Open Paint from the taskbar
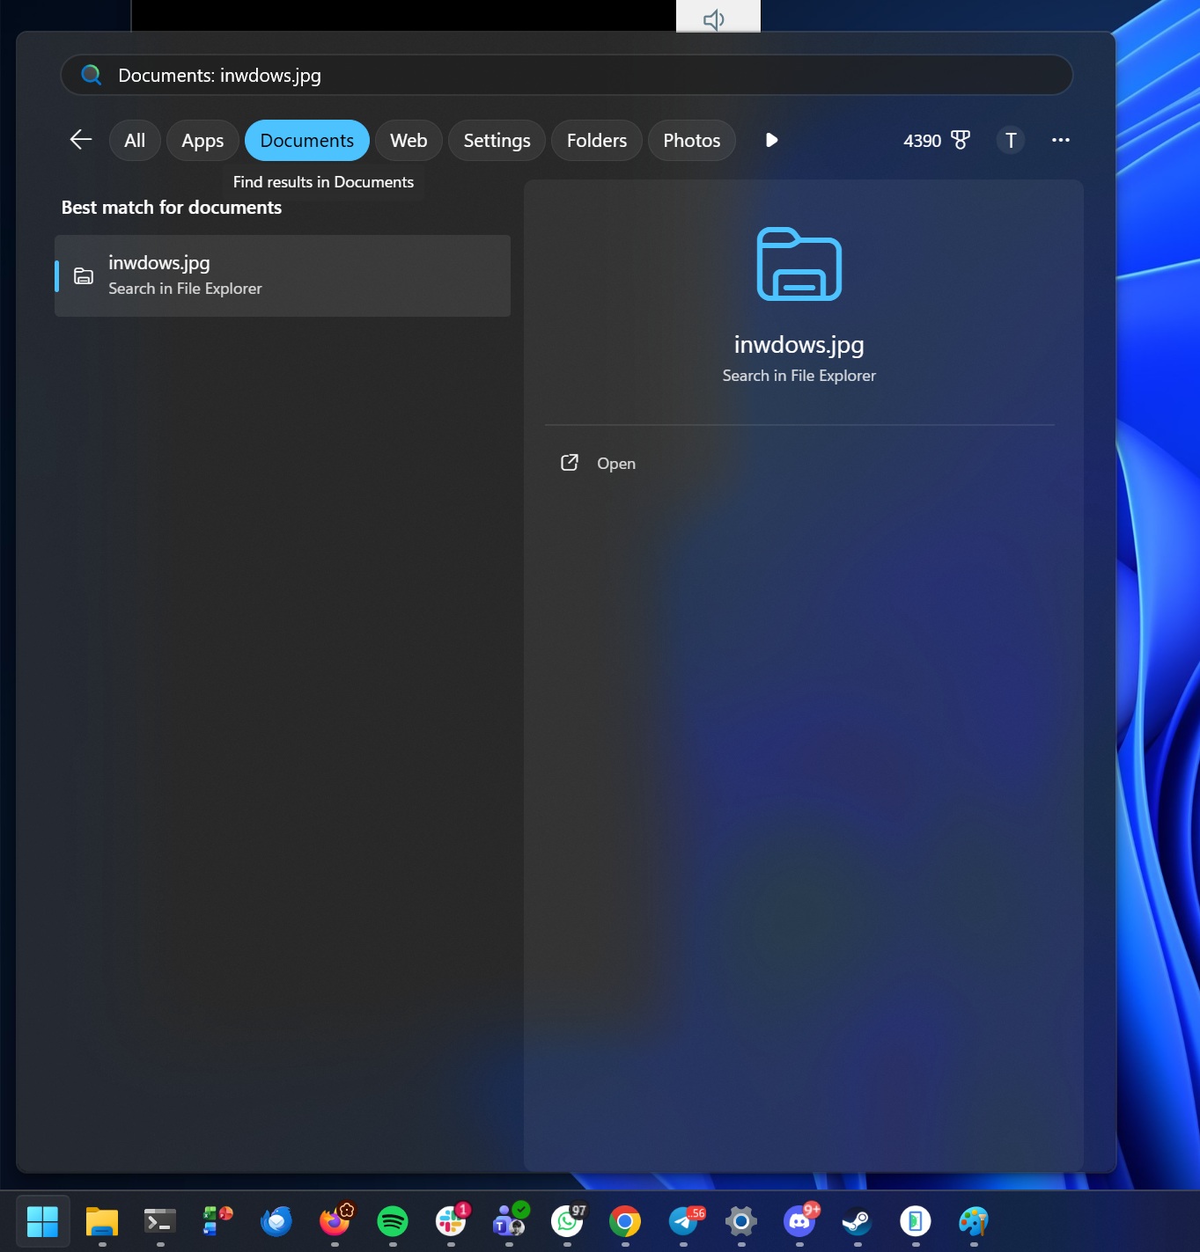The width and height of the screenshot is (1200, 1252). click(973, 1221)
